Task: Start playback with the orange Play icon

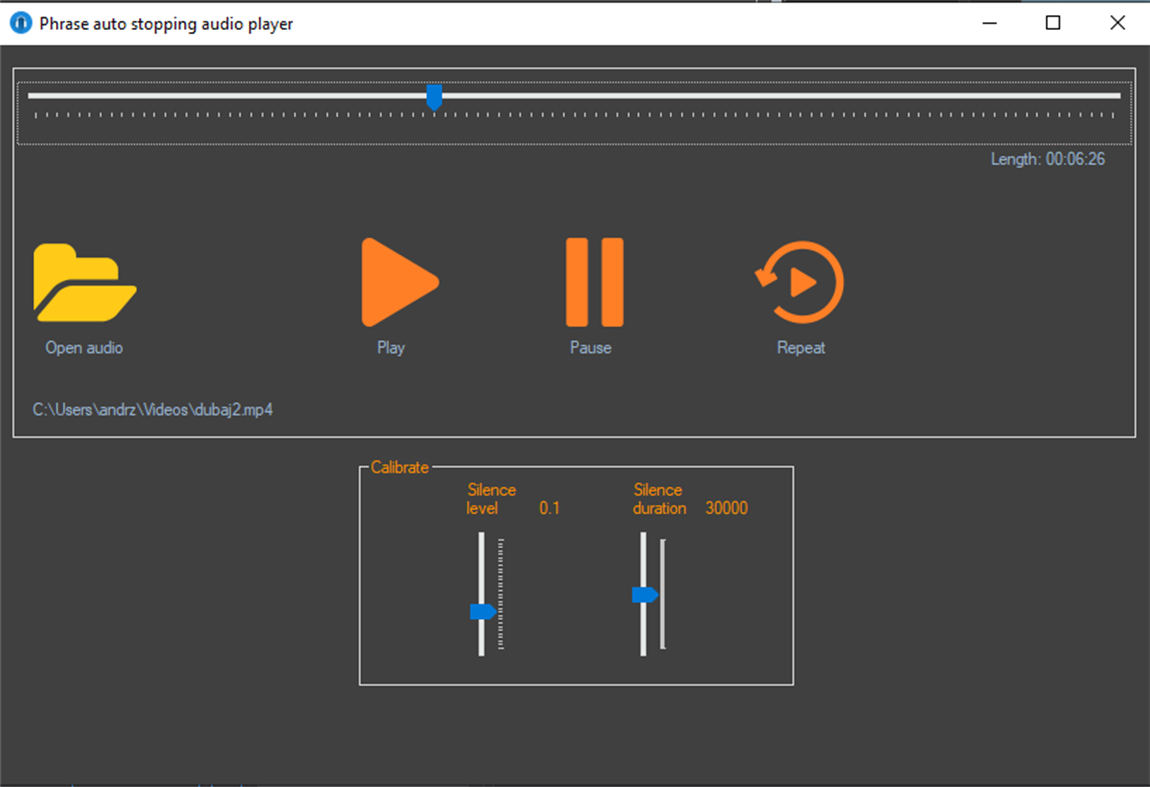Action: coord(398,283)
